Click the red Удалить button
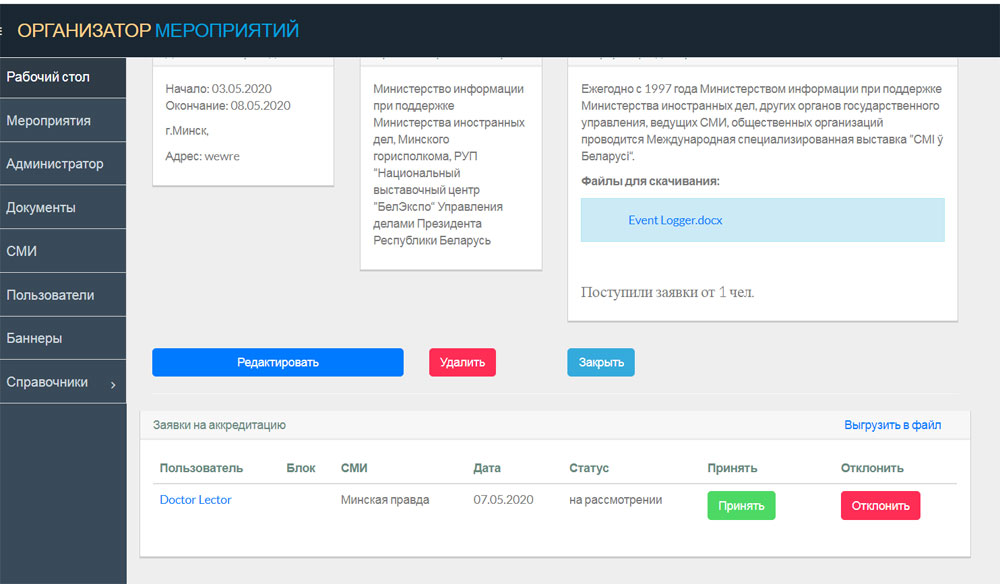The image size is (1000, 584). tap(462, 362)
